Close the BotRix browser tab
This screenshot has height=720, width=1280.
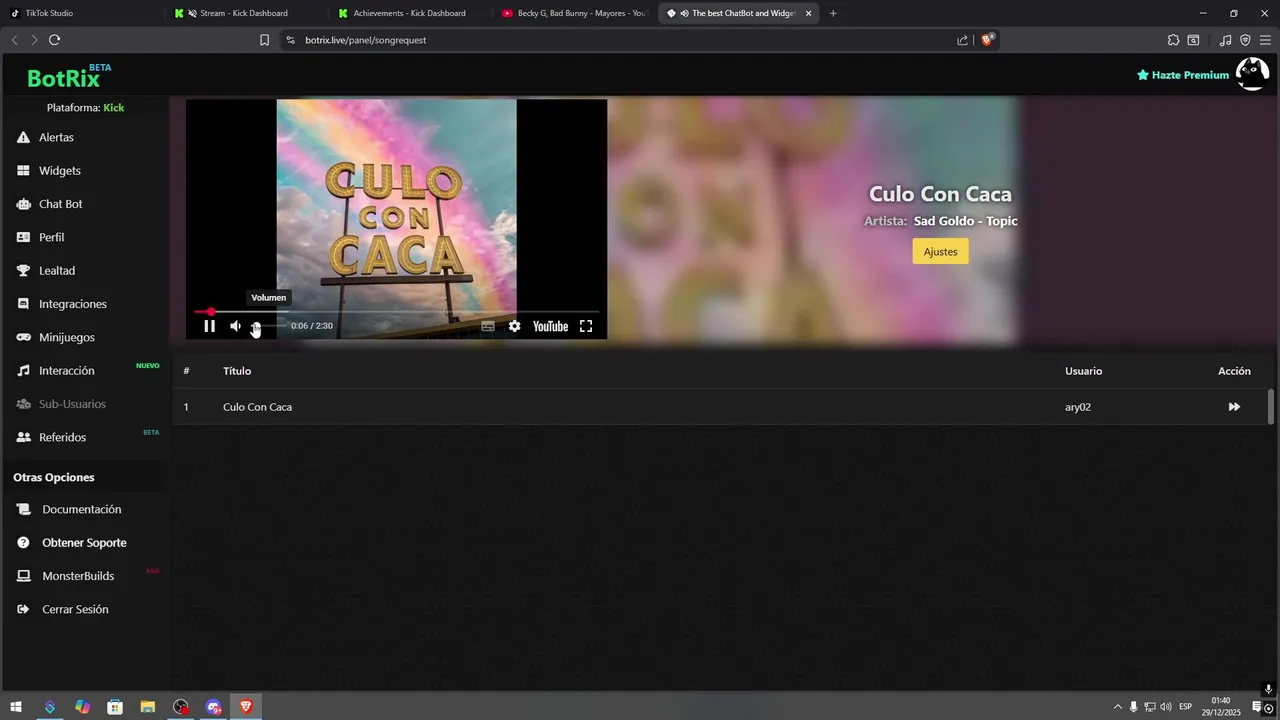point(809,13)
